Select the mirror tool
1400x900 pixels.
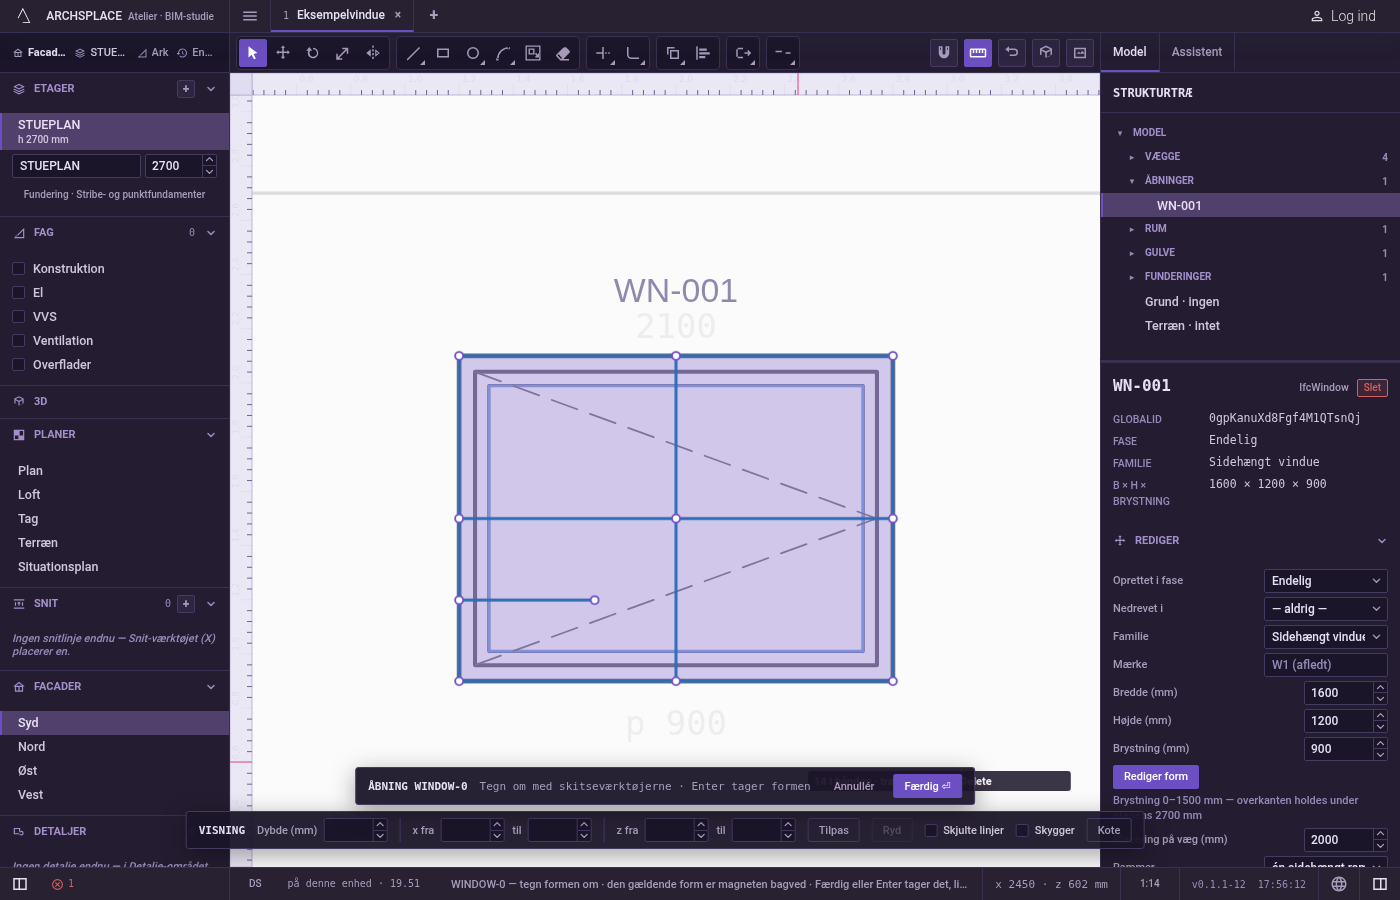point(373,53)
